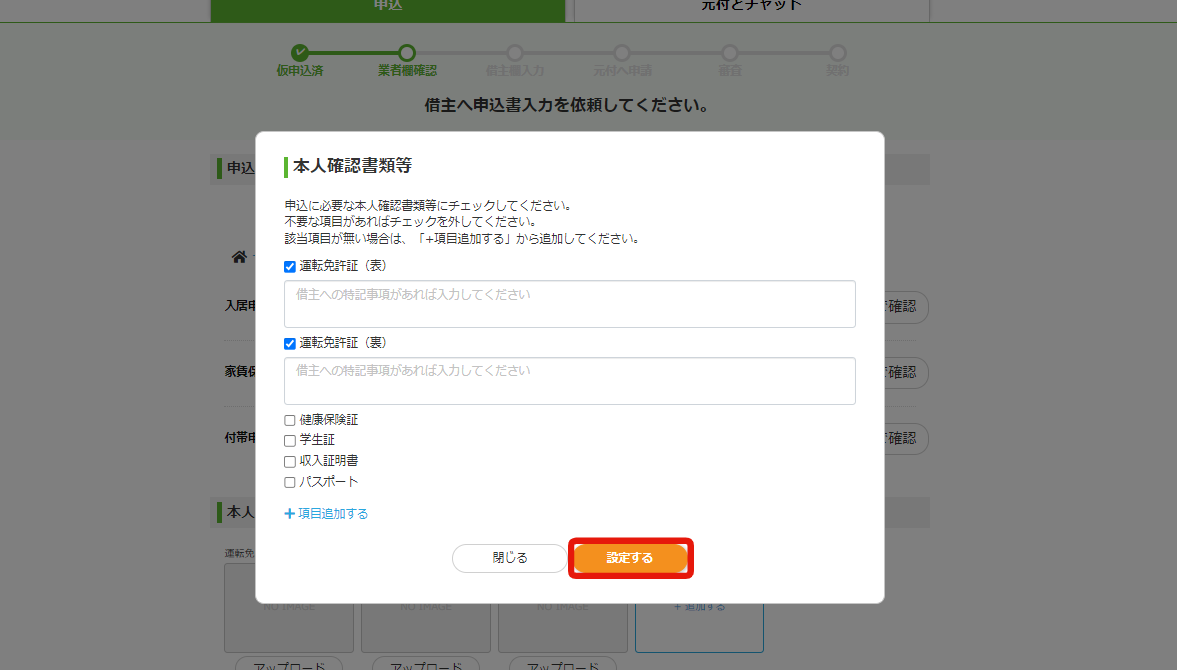Click the 契約 progress step circle

coord(838,53)
